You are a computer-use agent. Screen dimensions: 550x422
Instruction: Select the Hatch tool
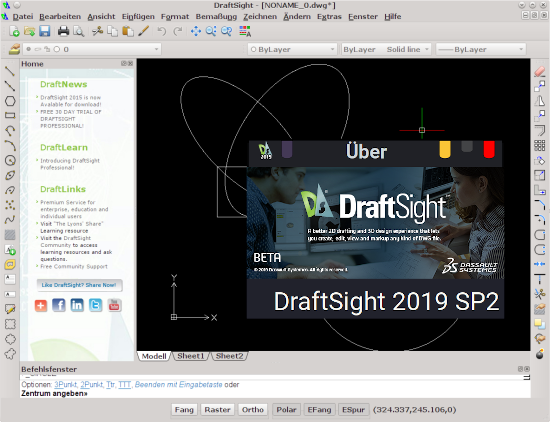point(10,234)
